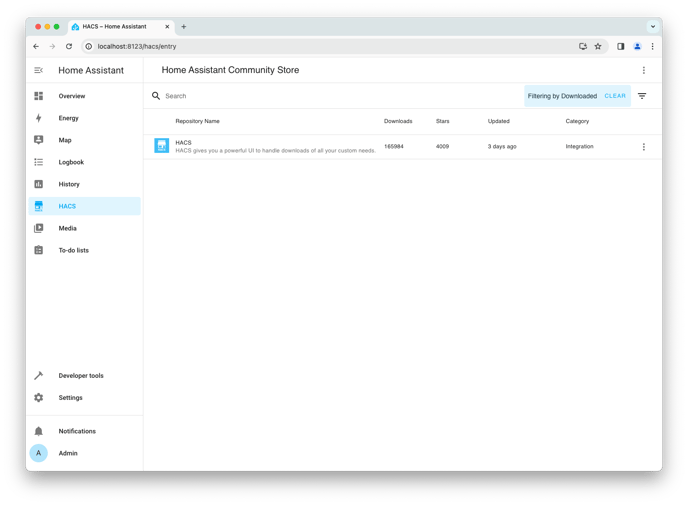The image size is (688, 505).
Task: Sort by Repository Name column
Action: (197, 121)
